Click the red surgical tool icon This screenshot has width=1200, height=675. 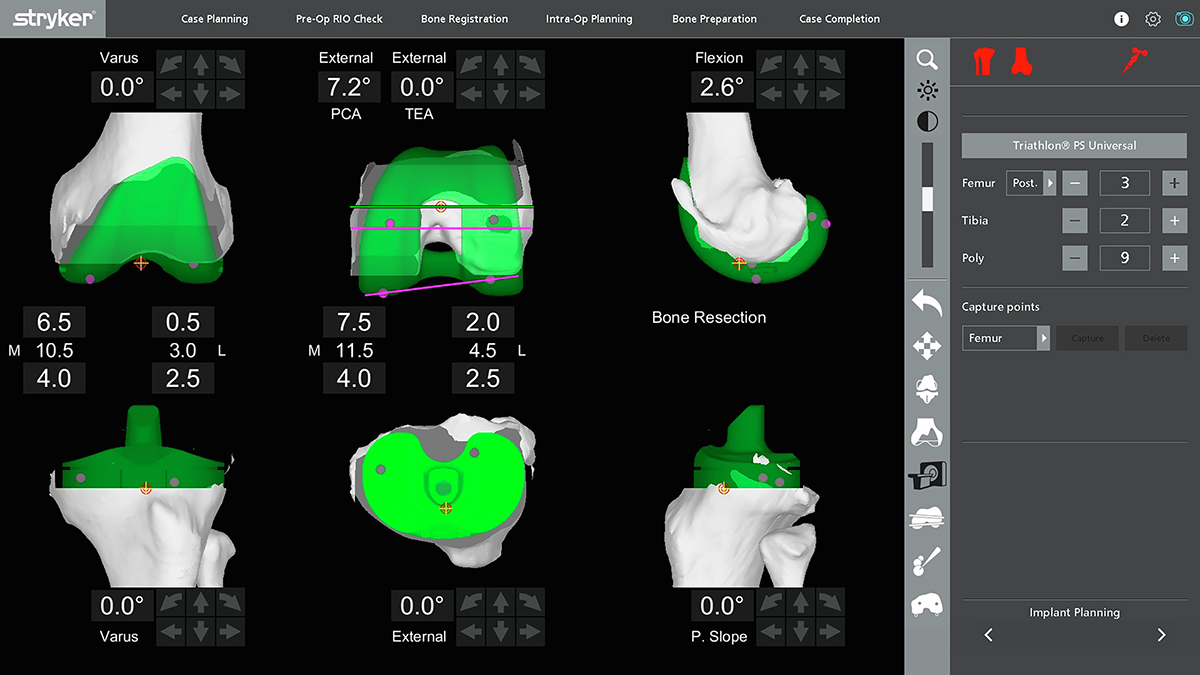tap(1134, 62)
